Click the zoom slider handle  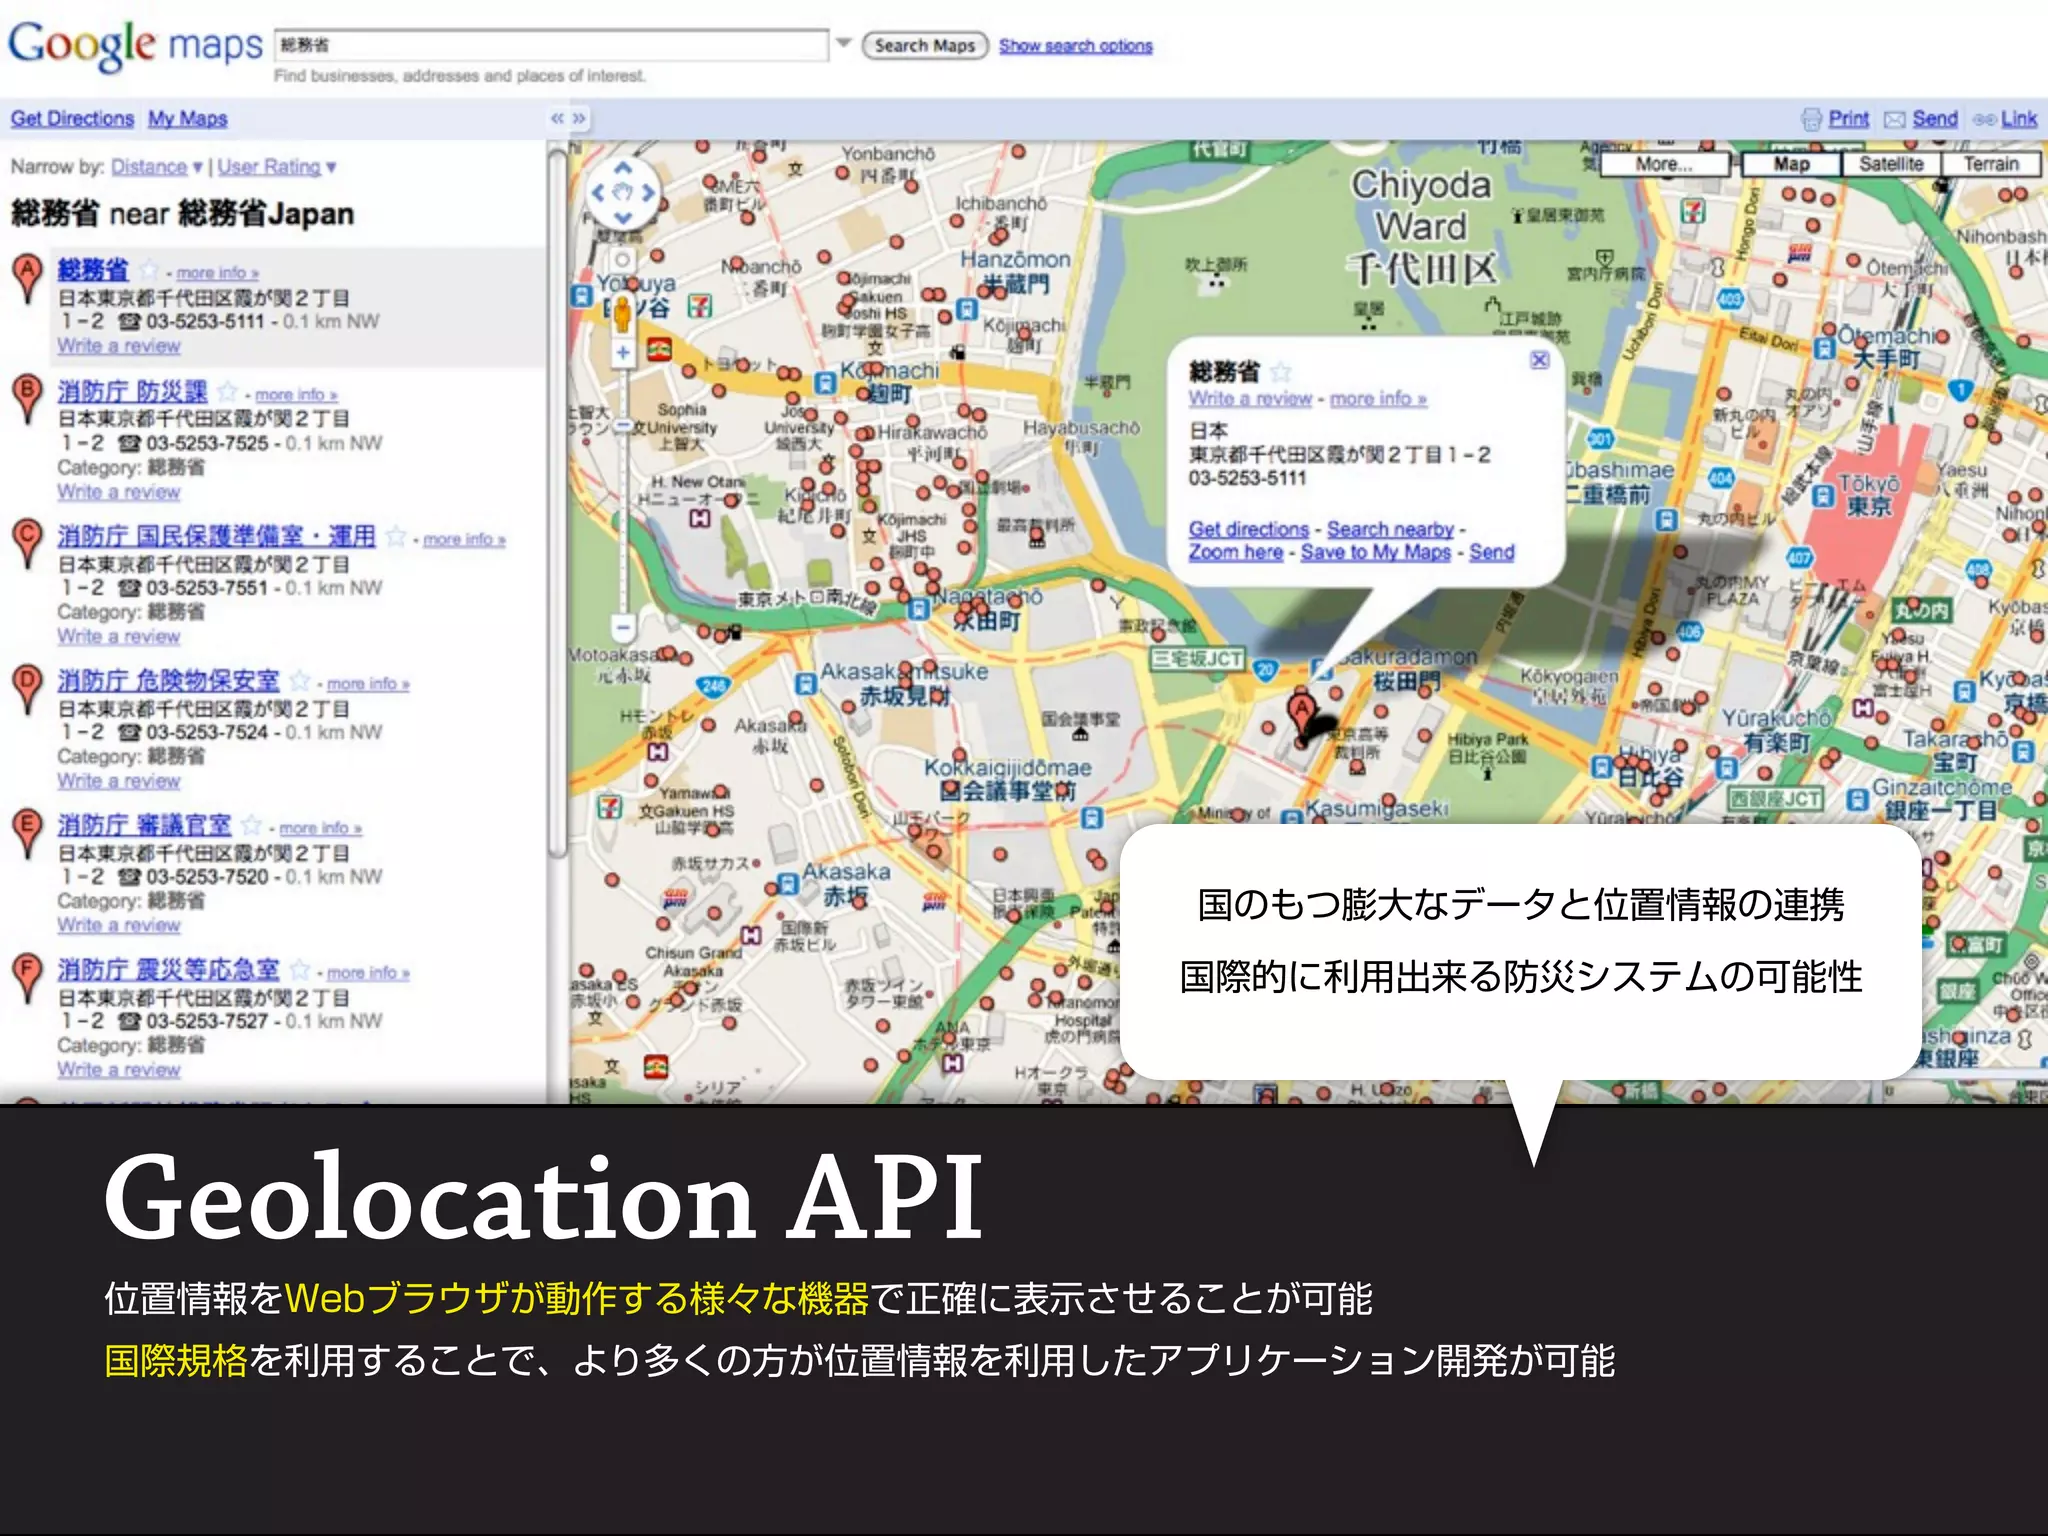(x=622, y=426)
